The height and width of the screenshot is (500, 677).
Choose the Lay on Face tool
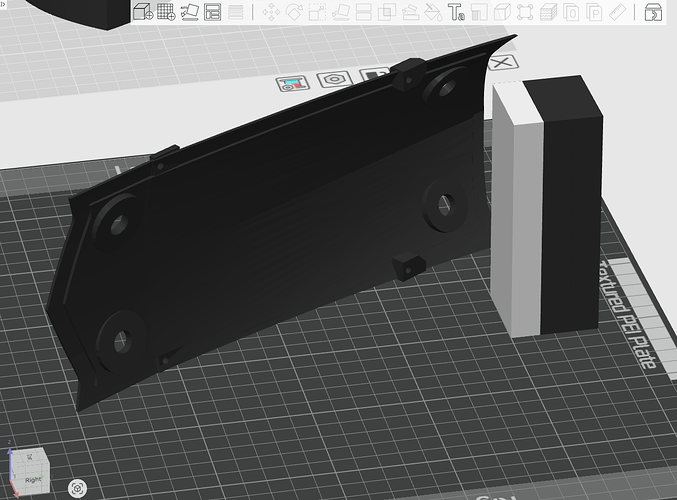[341, 12]
